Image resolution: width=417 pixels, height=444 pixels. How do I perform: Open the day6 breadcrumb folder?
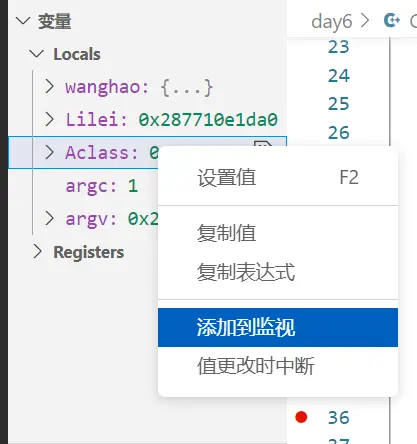(331, 21)
